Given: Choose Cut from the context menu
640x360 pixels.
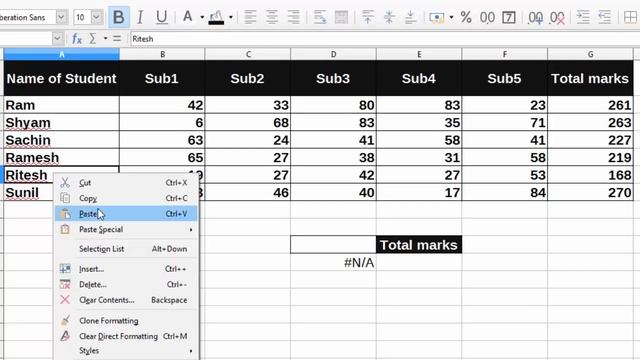Looking at the screenshot, I should 126,183.
